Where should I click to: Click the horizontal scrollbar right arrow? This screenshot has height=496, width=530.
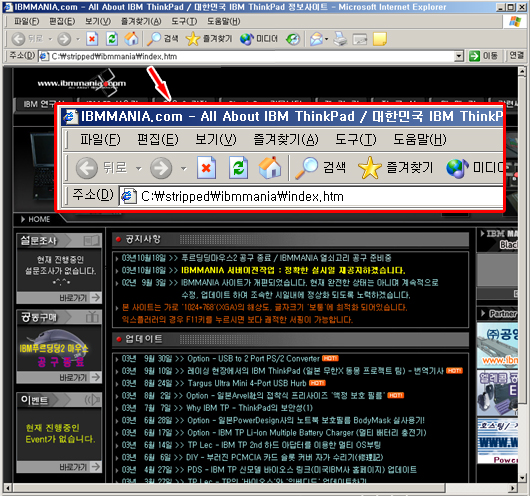[x=513, y=488]
